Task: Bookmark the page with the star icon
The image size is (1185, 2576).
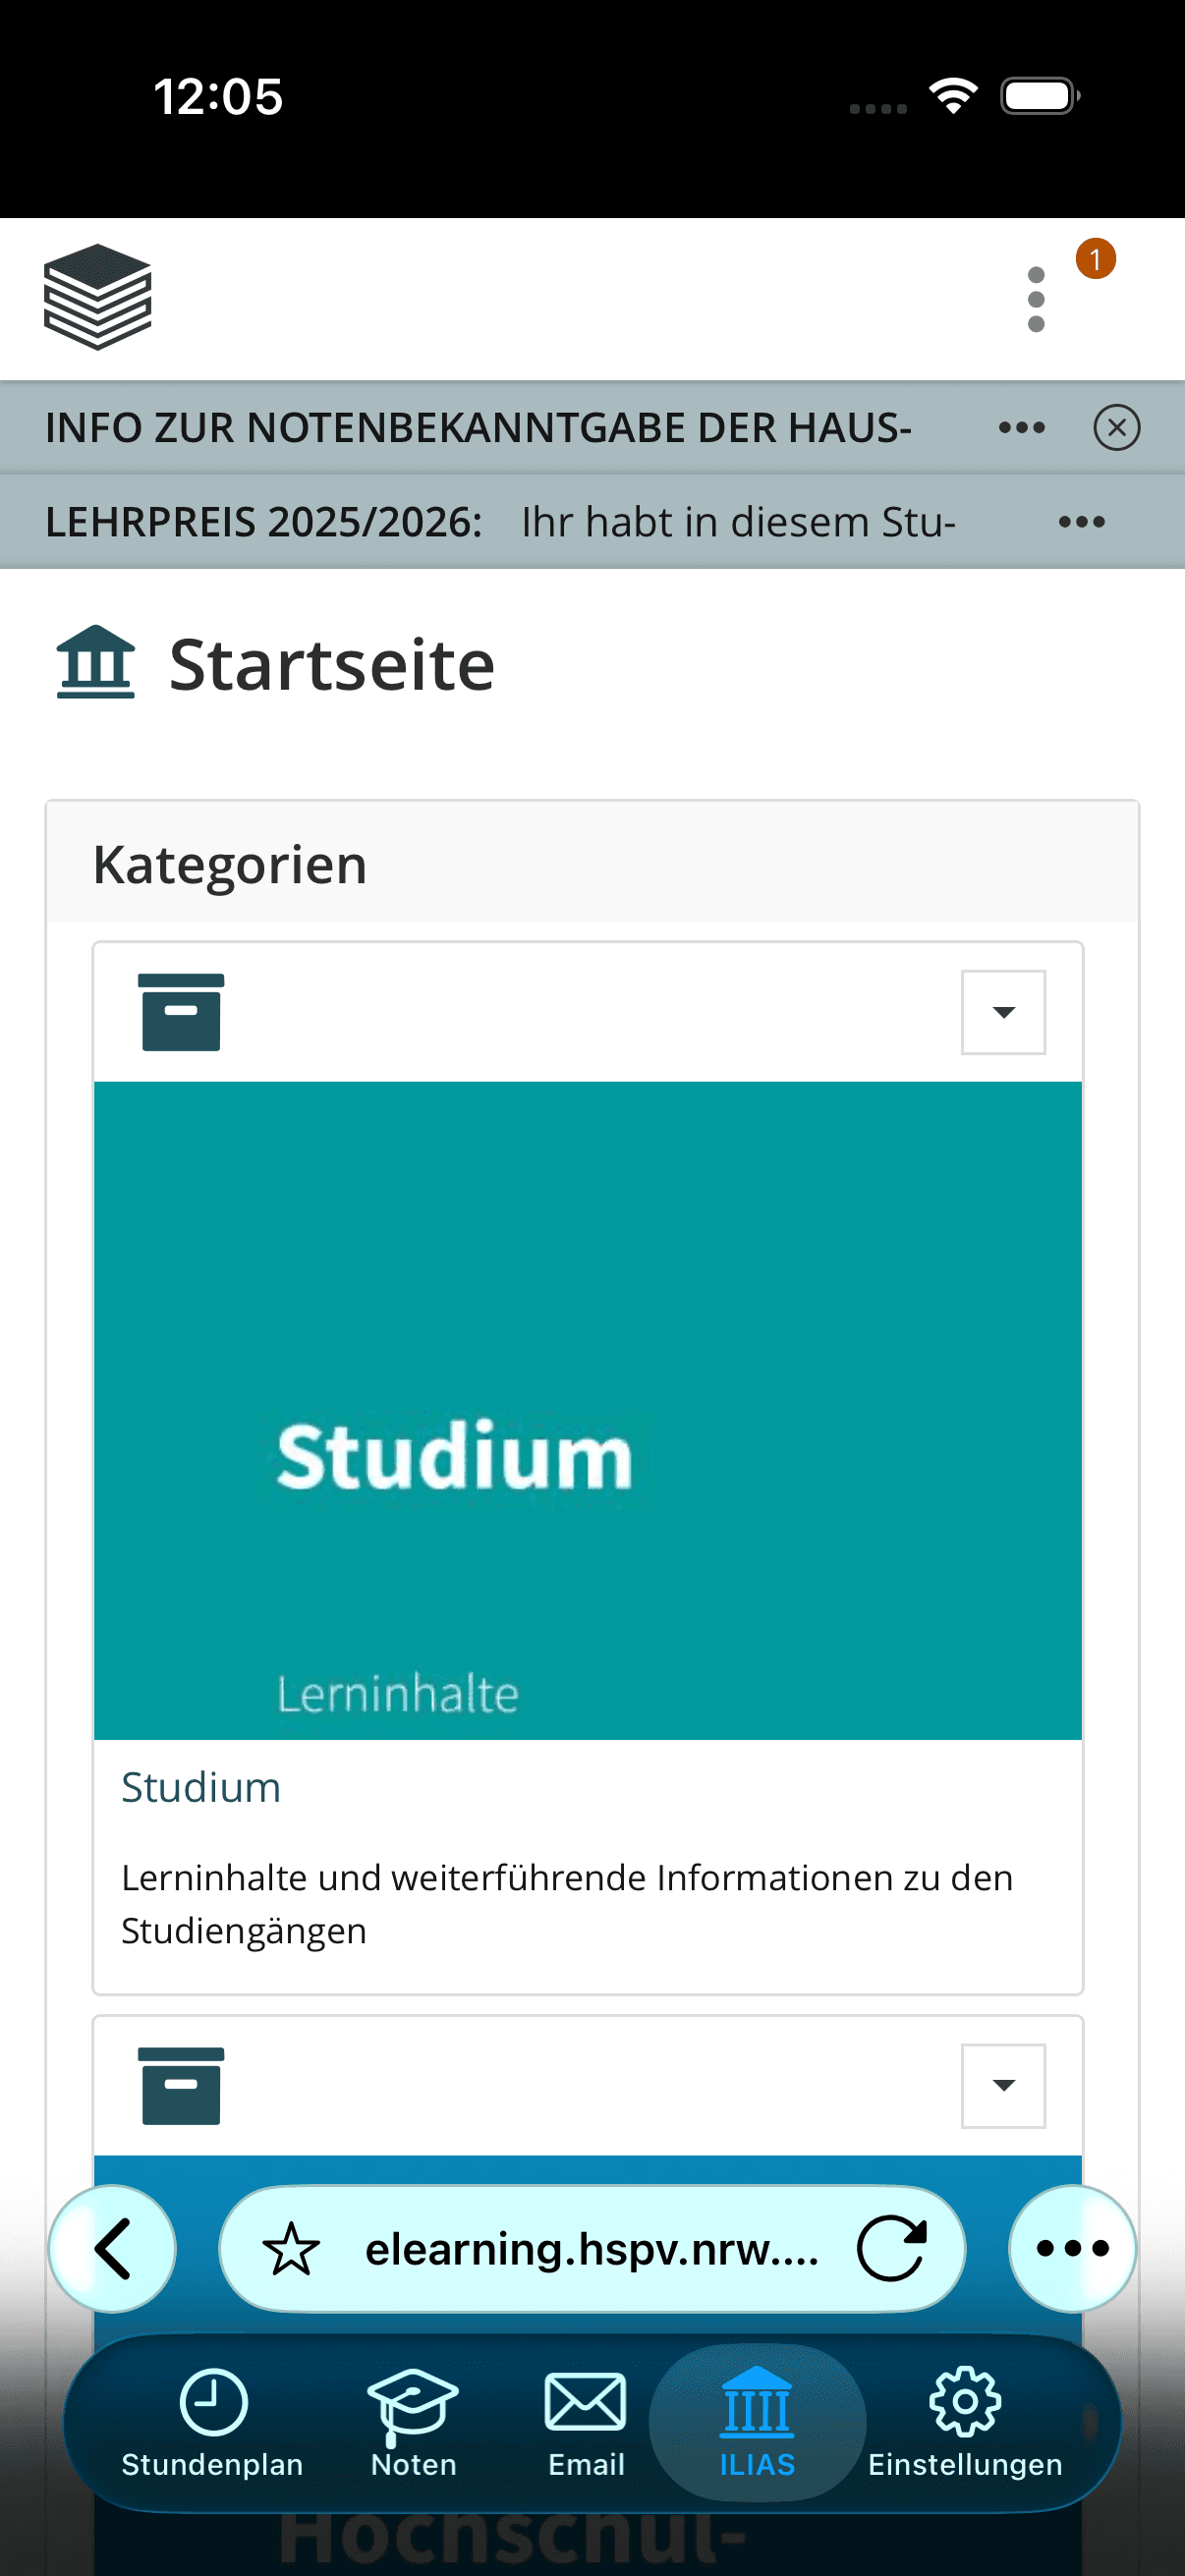Action: tap(291, 2249)
